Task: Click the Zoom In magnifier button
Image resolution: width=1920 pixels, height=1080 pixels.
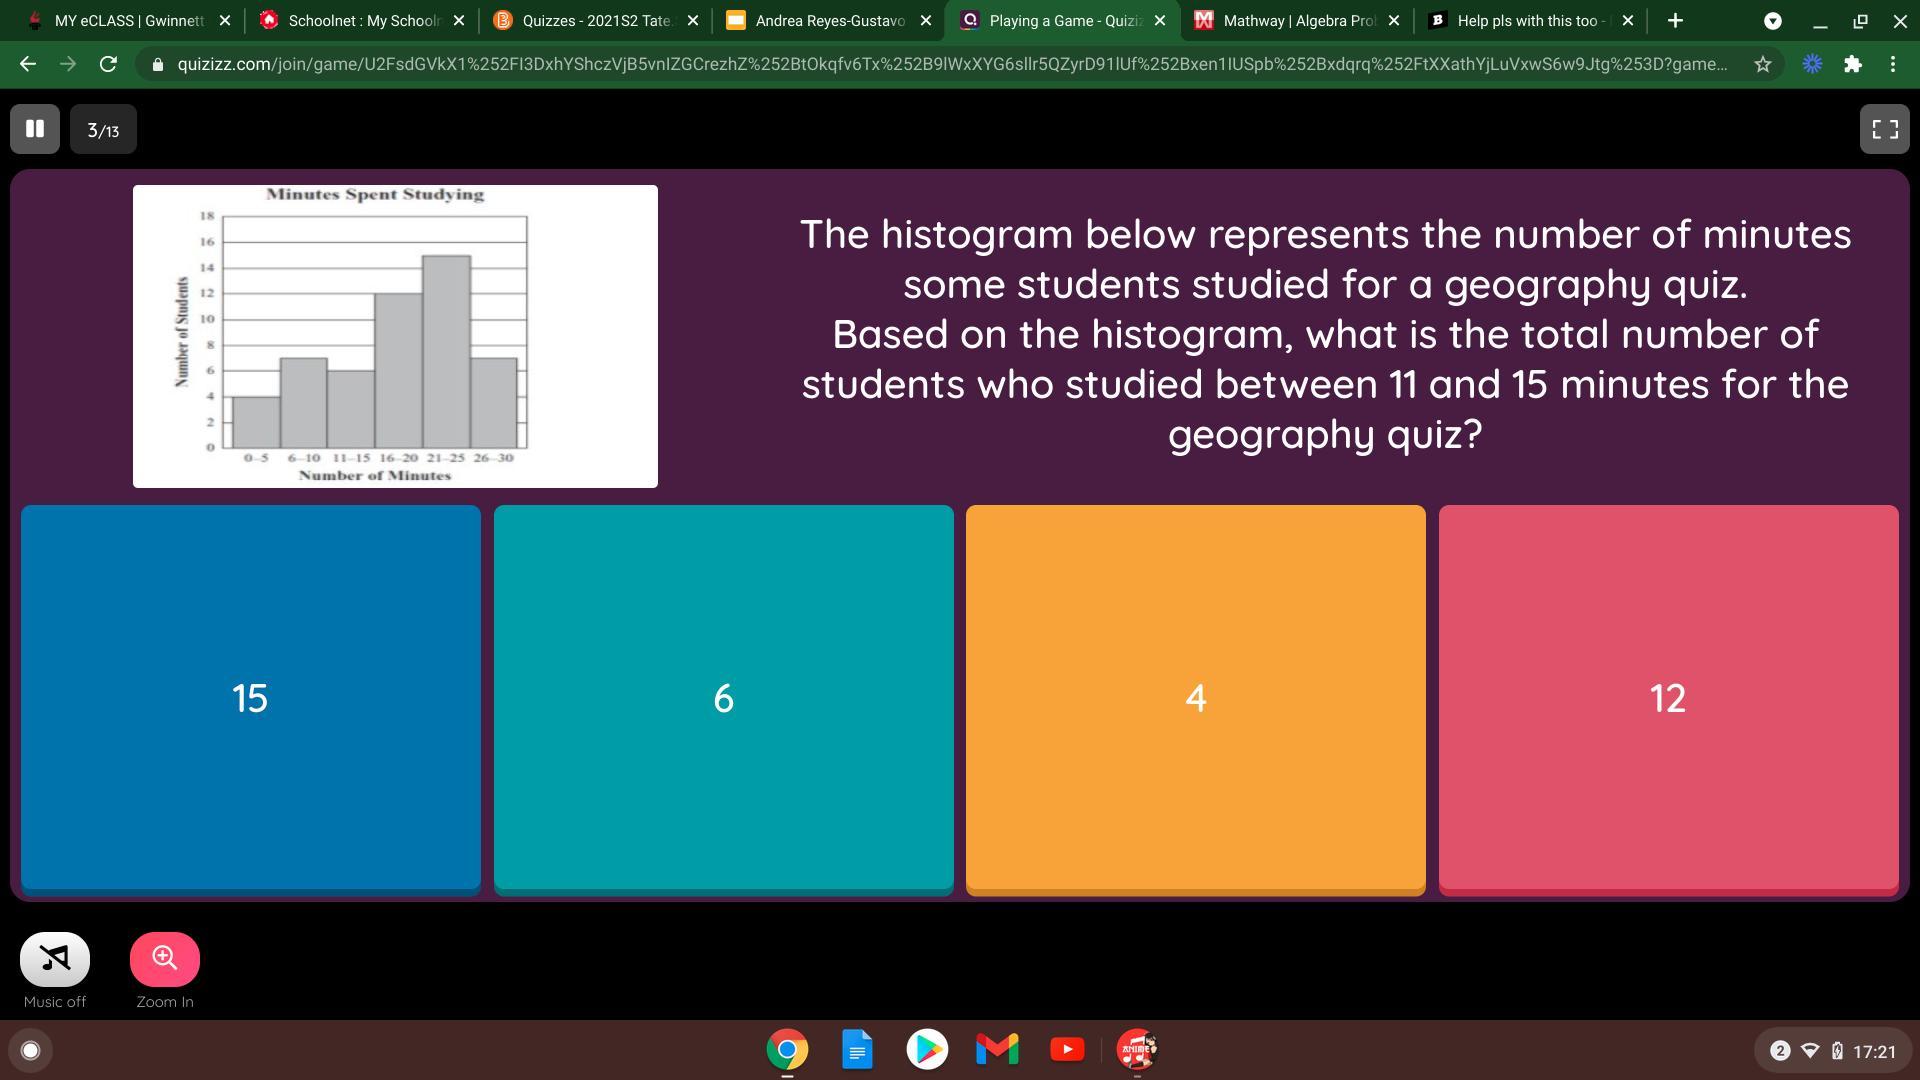Action: tap(165, 959)
